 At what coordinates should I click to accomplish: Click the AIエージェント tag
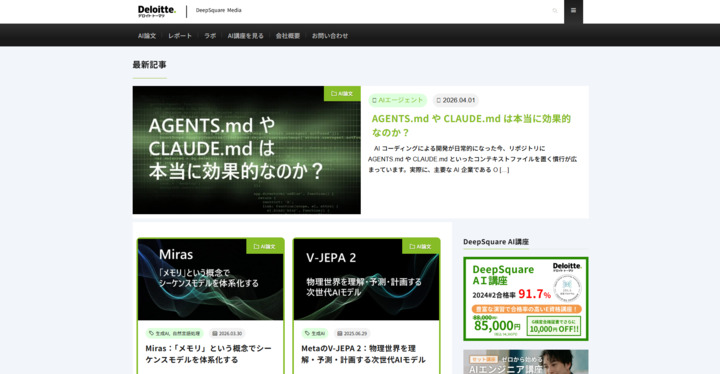coord(398,100)
